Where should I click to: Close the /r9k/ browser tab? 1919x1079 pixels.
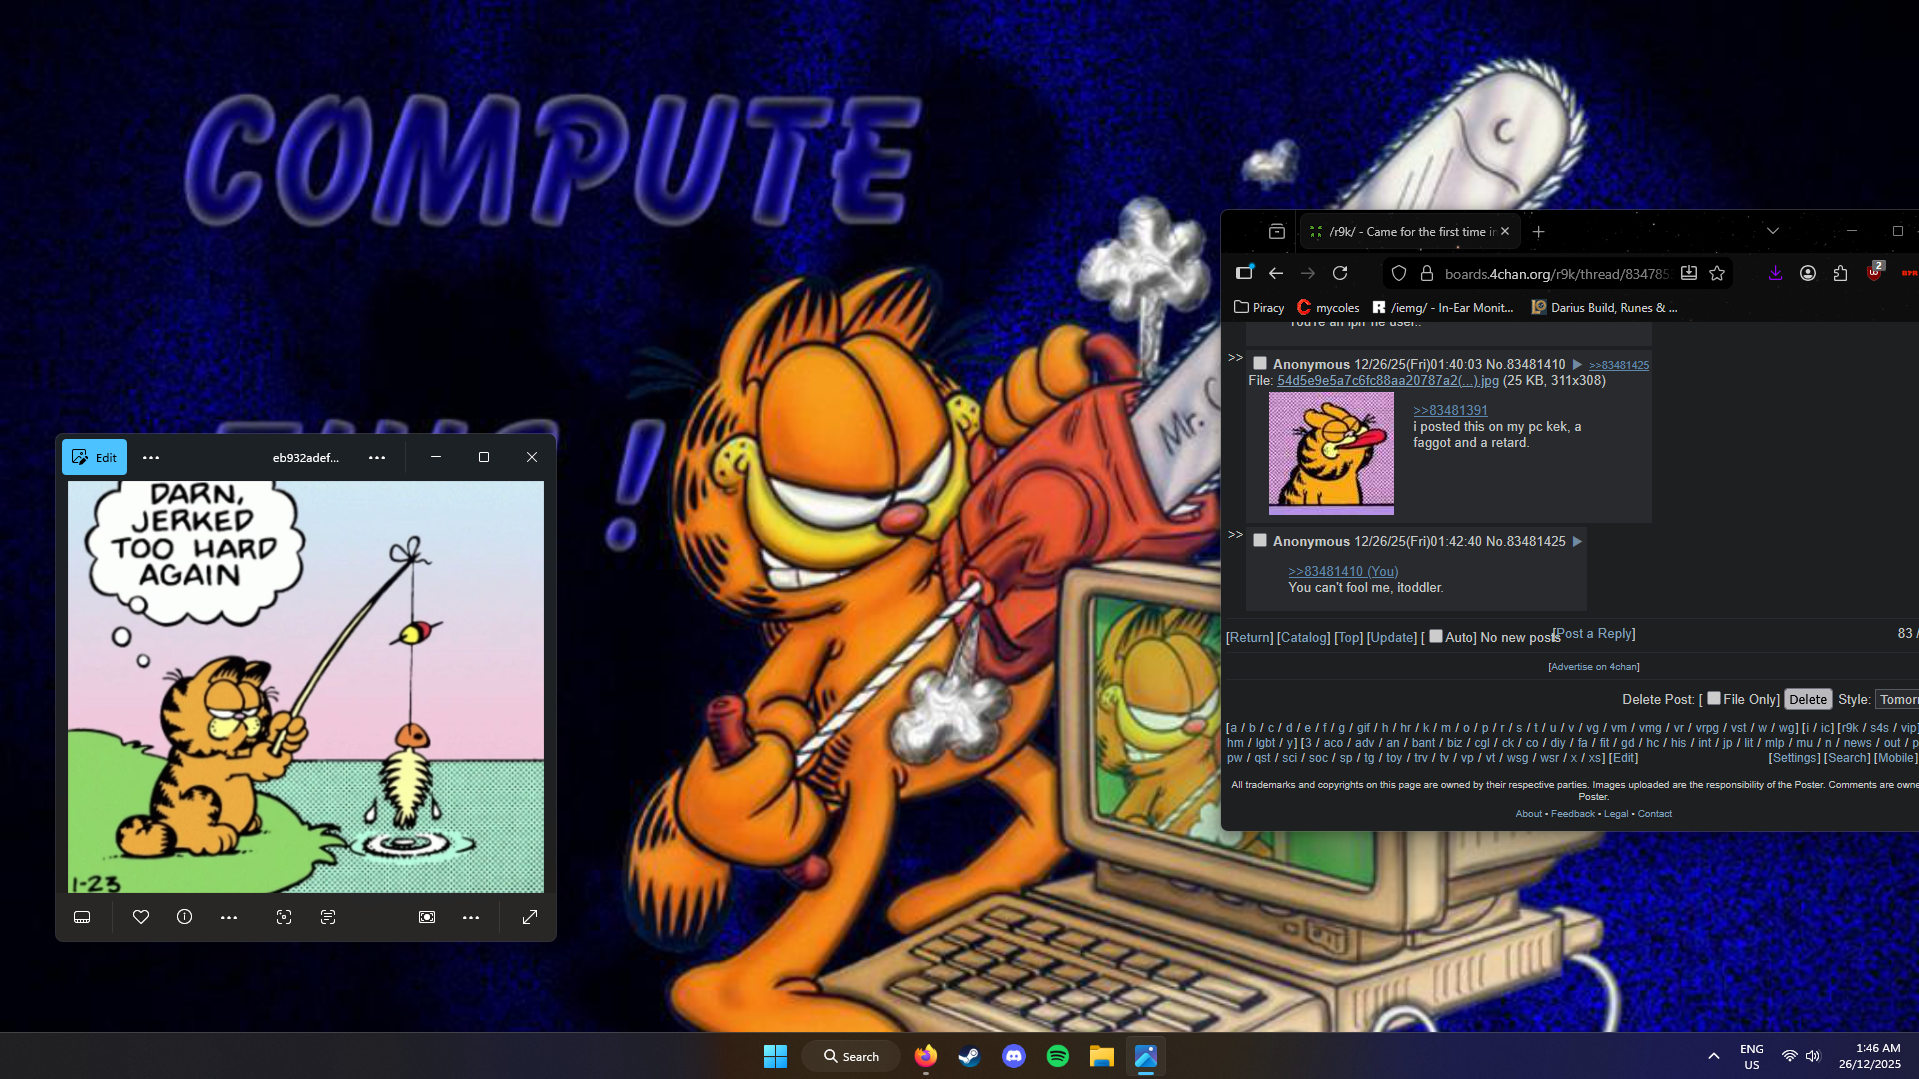click(x=1505, y=231)
